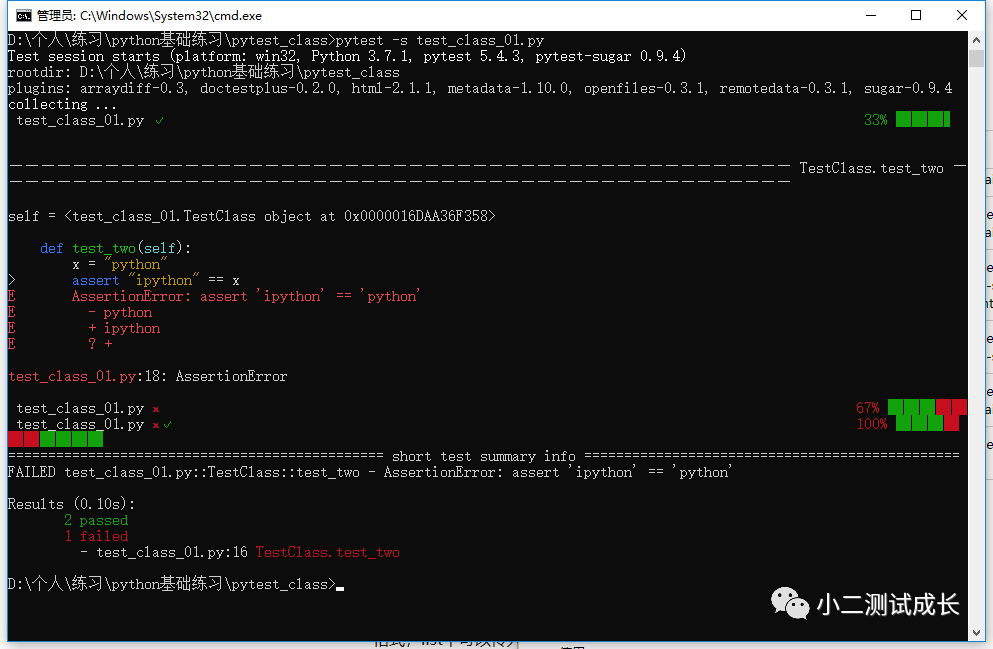This screenshot has width=993, height=649.
Task: Click the 'rootdir:' line
Action: pos(204,72)
